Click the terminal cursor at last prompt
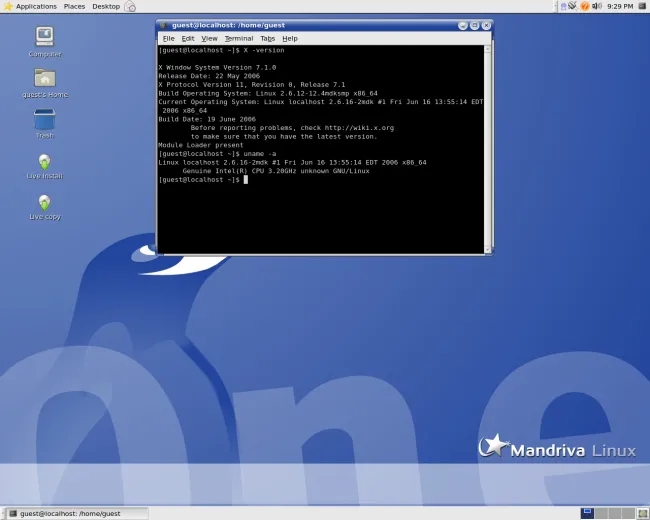Viewport: 650px width, 520px height. coord(246,180)
